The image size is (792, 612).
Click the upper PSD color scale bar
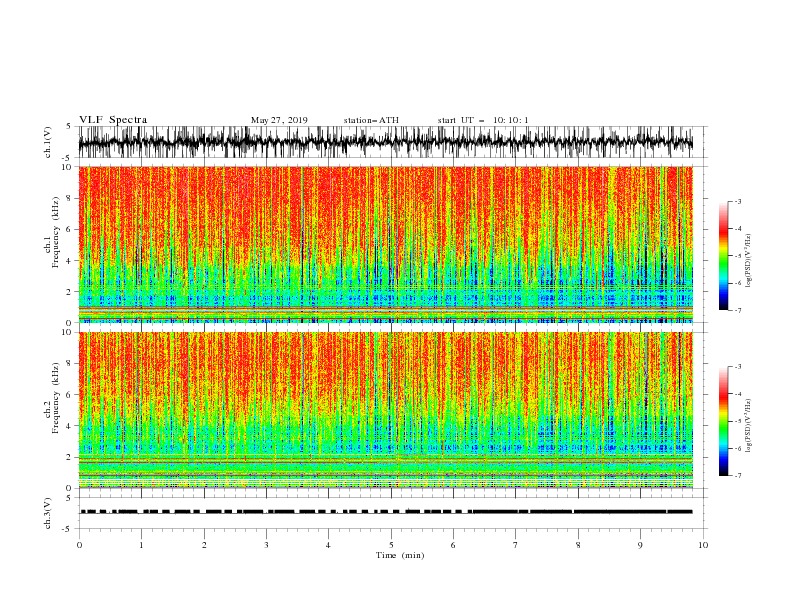point(723,256)
